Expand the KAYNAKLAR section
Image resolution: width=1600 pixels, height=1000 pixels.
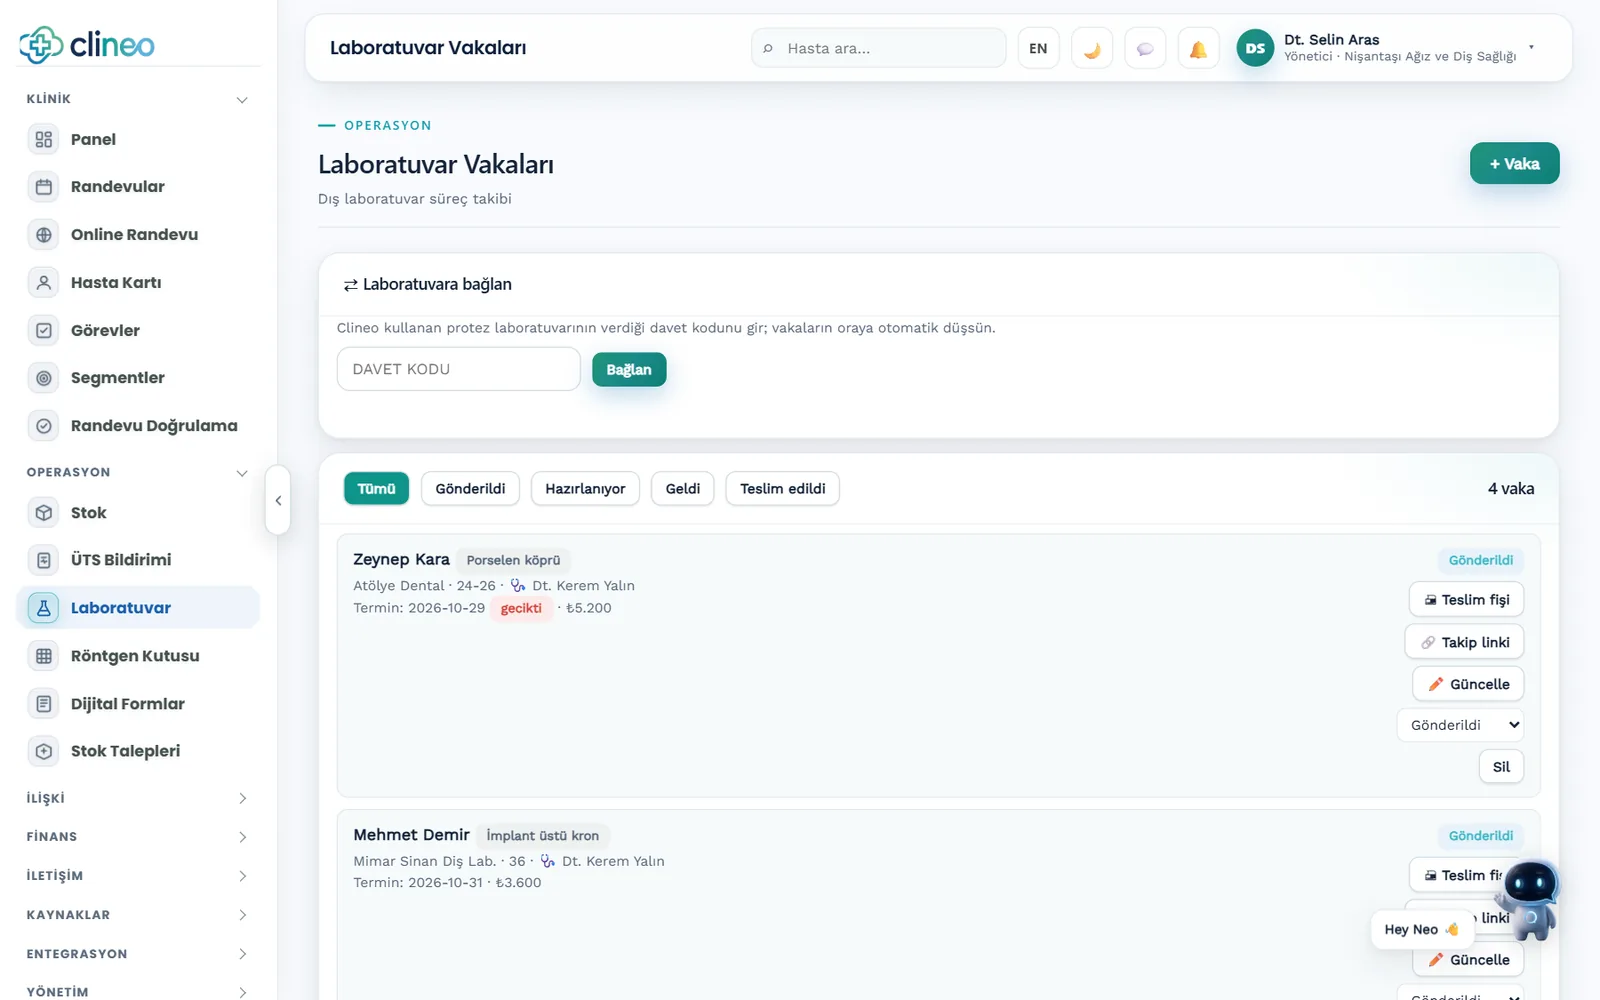pos(138,915)
